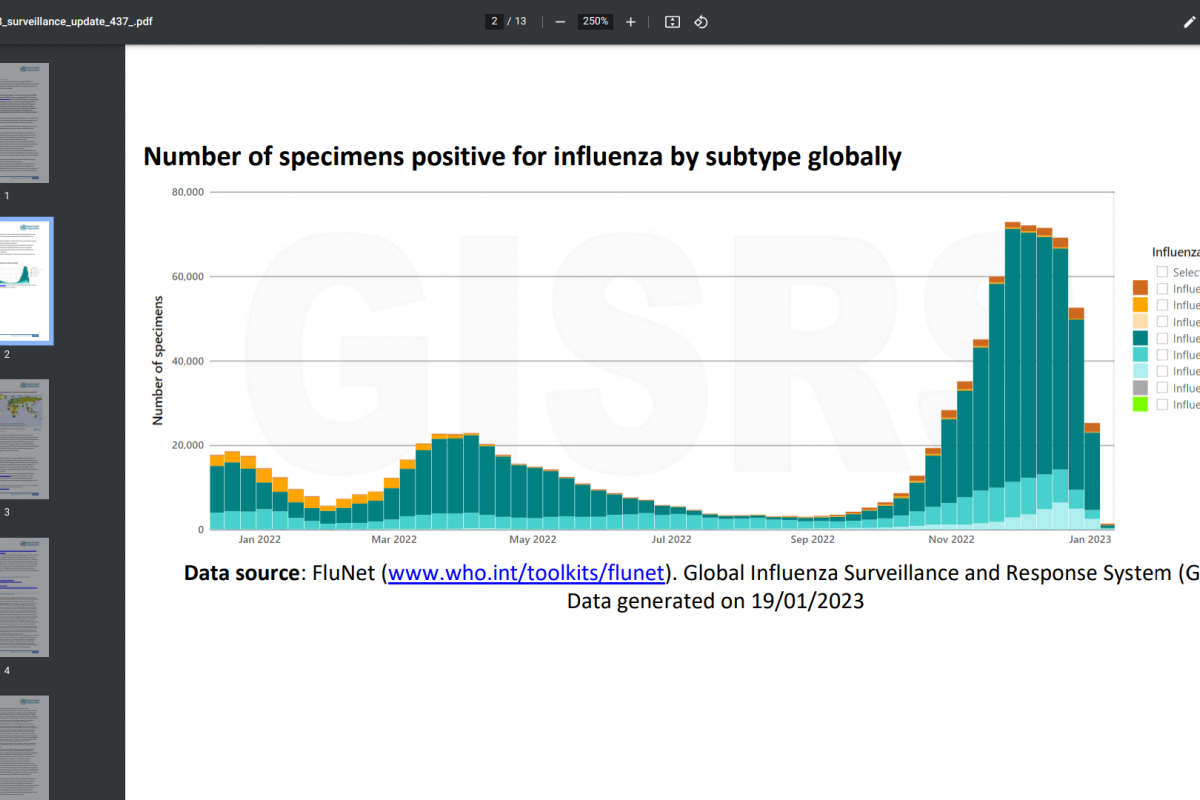Check the box beside gray legend swatch
This screenshot has width=1200, height=800.
click(1162, 388)
